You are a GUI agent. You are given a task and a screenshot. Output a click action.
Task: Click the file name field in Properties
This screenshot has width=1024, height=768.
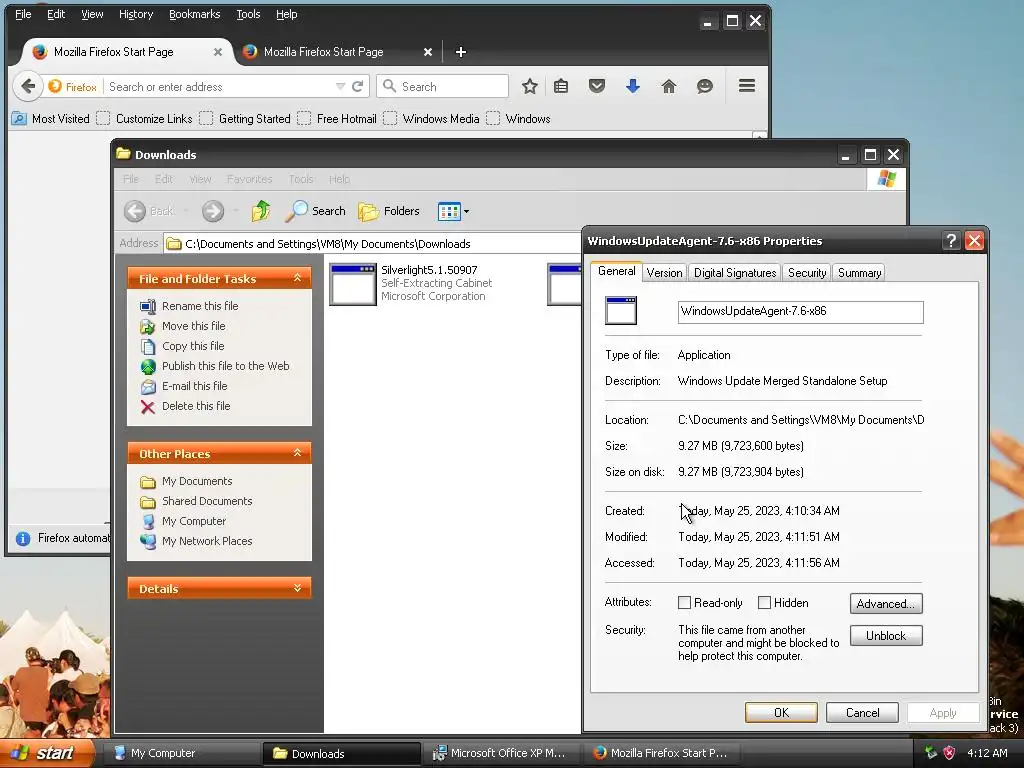(x=801, y=312)
